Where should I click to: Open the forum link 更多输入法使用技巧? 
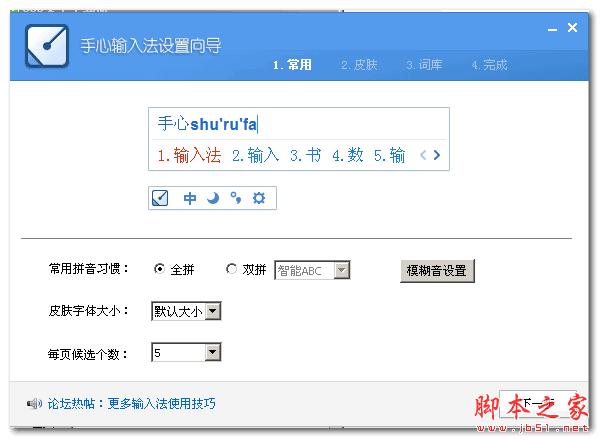click(161, 403)
